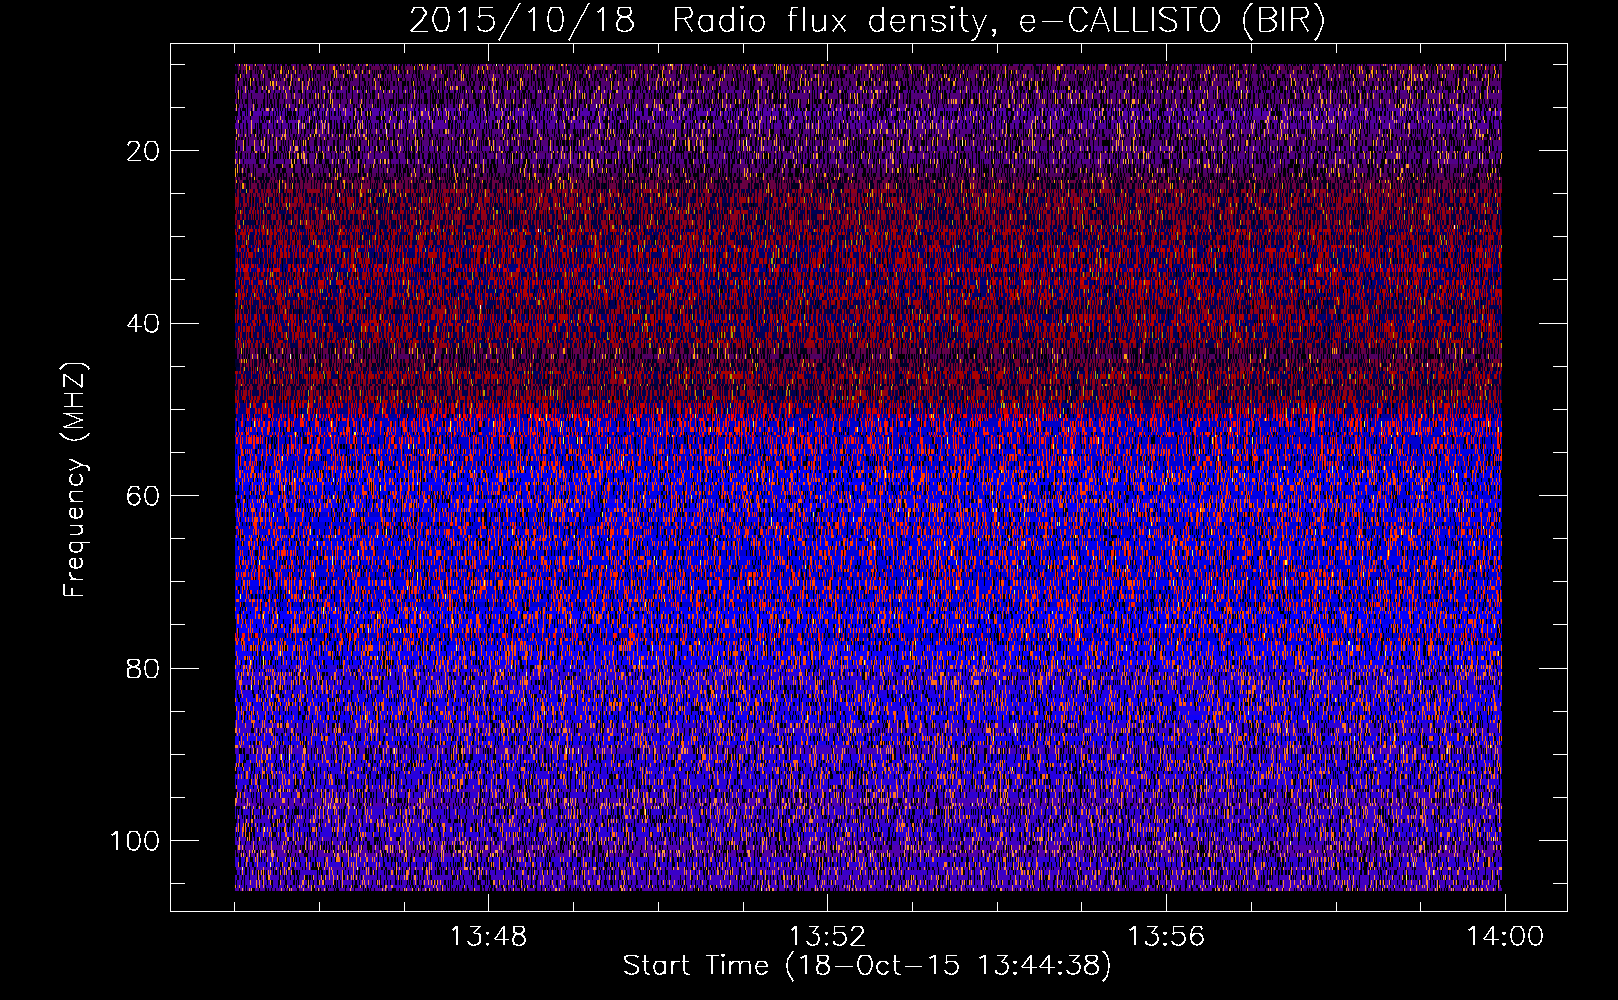
Task: Click the 100 frequency tick label
Action: (x=135, y=841)
